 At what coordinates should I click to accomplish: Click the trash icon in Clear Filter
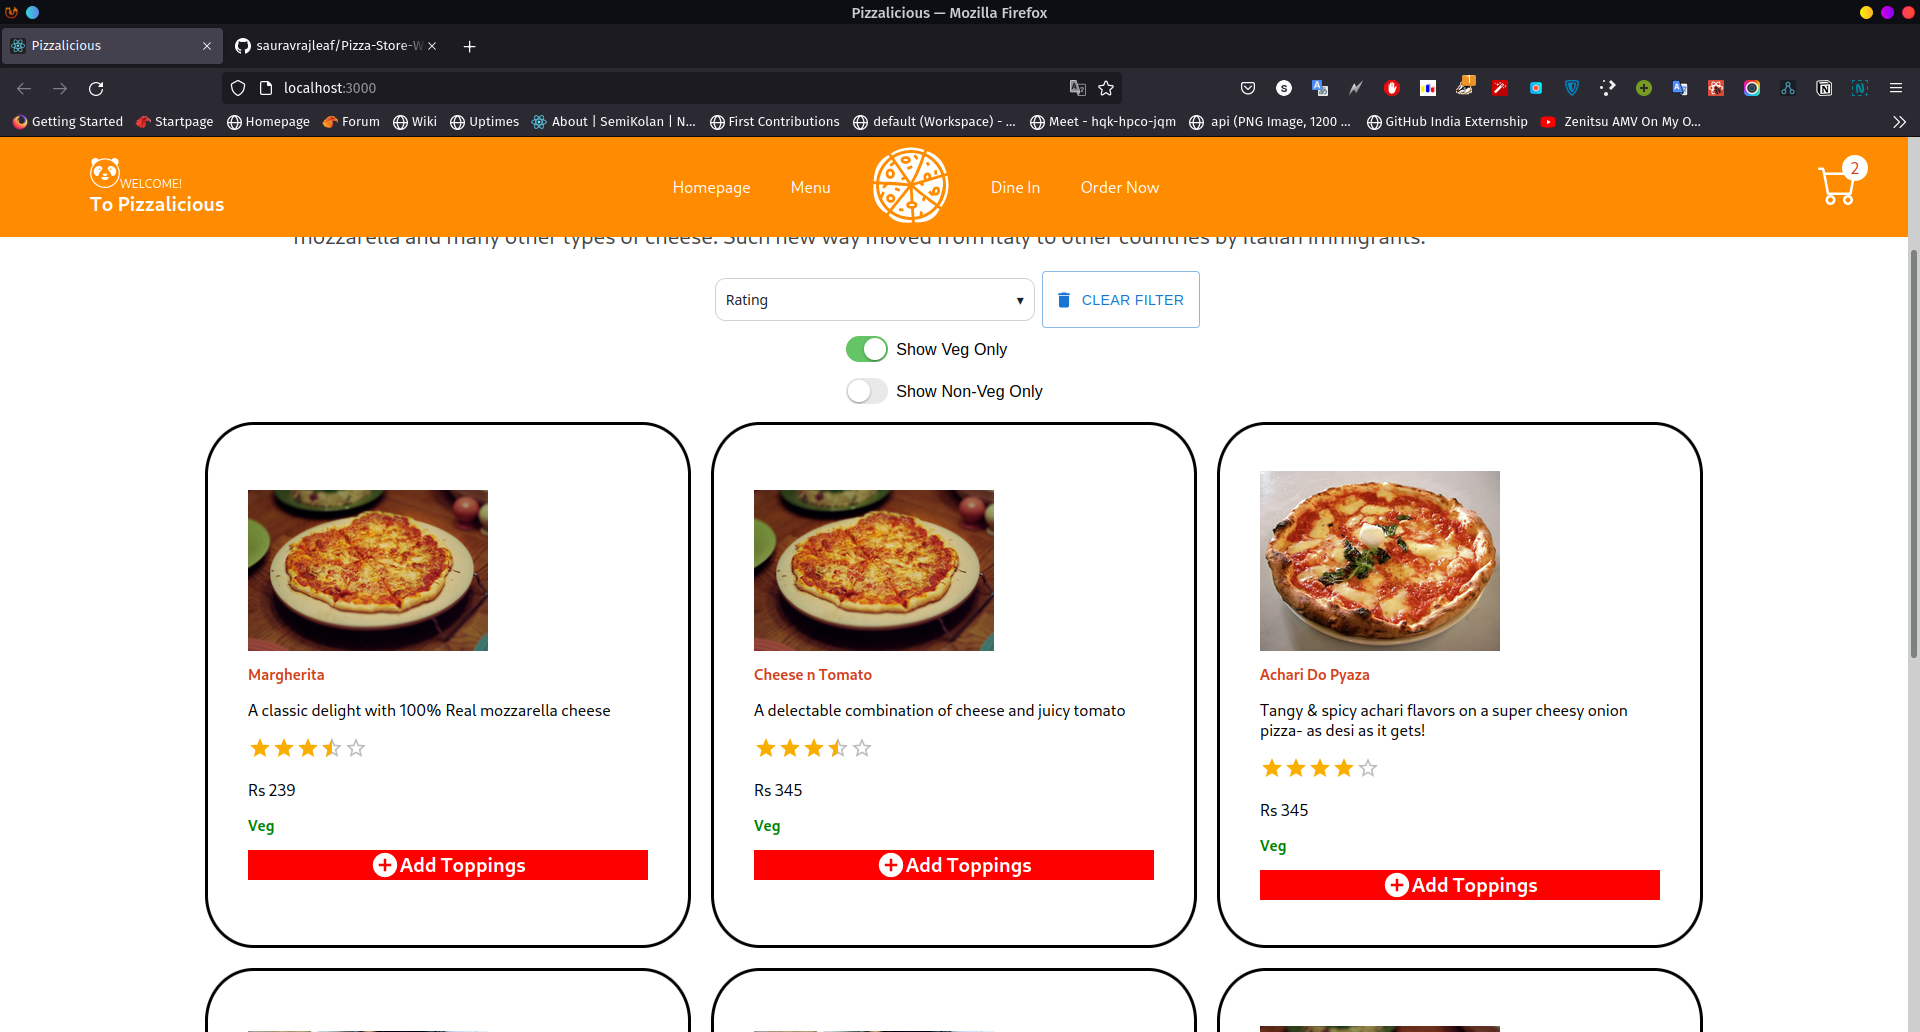coord(1064,300)
